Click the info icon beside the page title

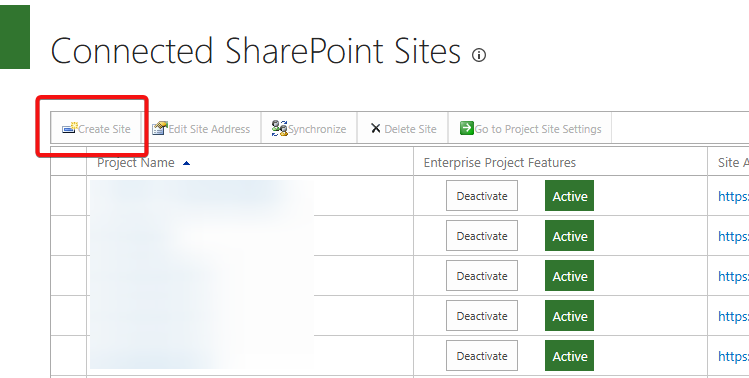pyautogui.click(x=479, y=55)
